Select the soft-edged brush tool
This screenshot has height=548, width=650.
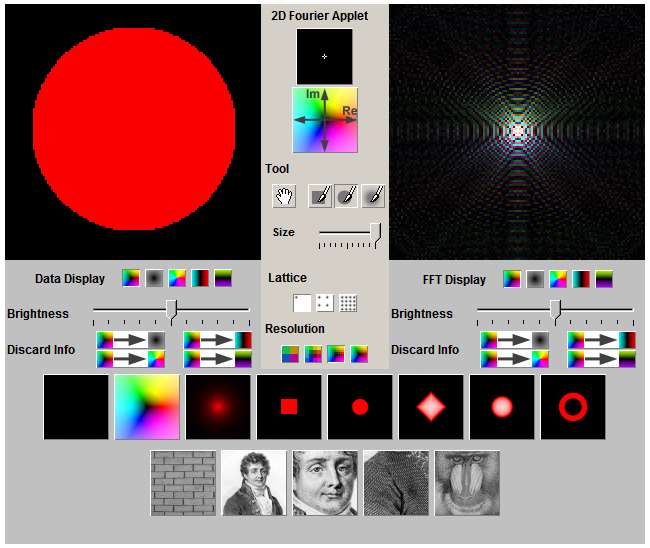pyautogui.click(x=372, y=196)
